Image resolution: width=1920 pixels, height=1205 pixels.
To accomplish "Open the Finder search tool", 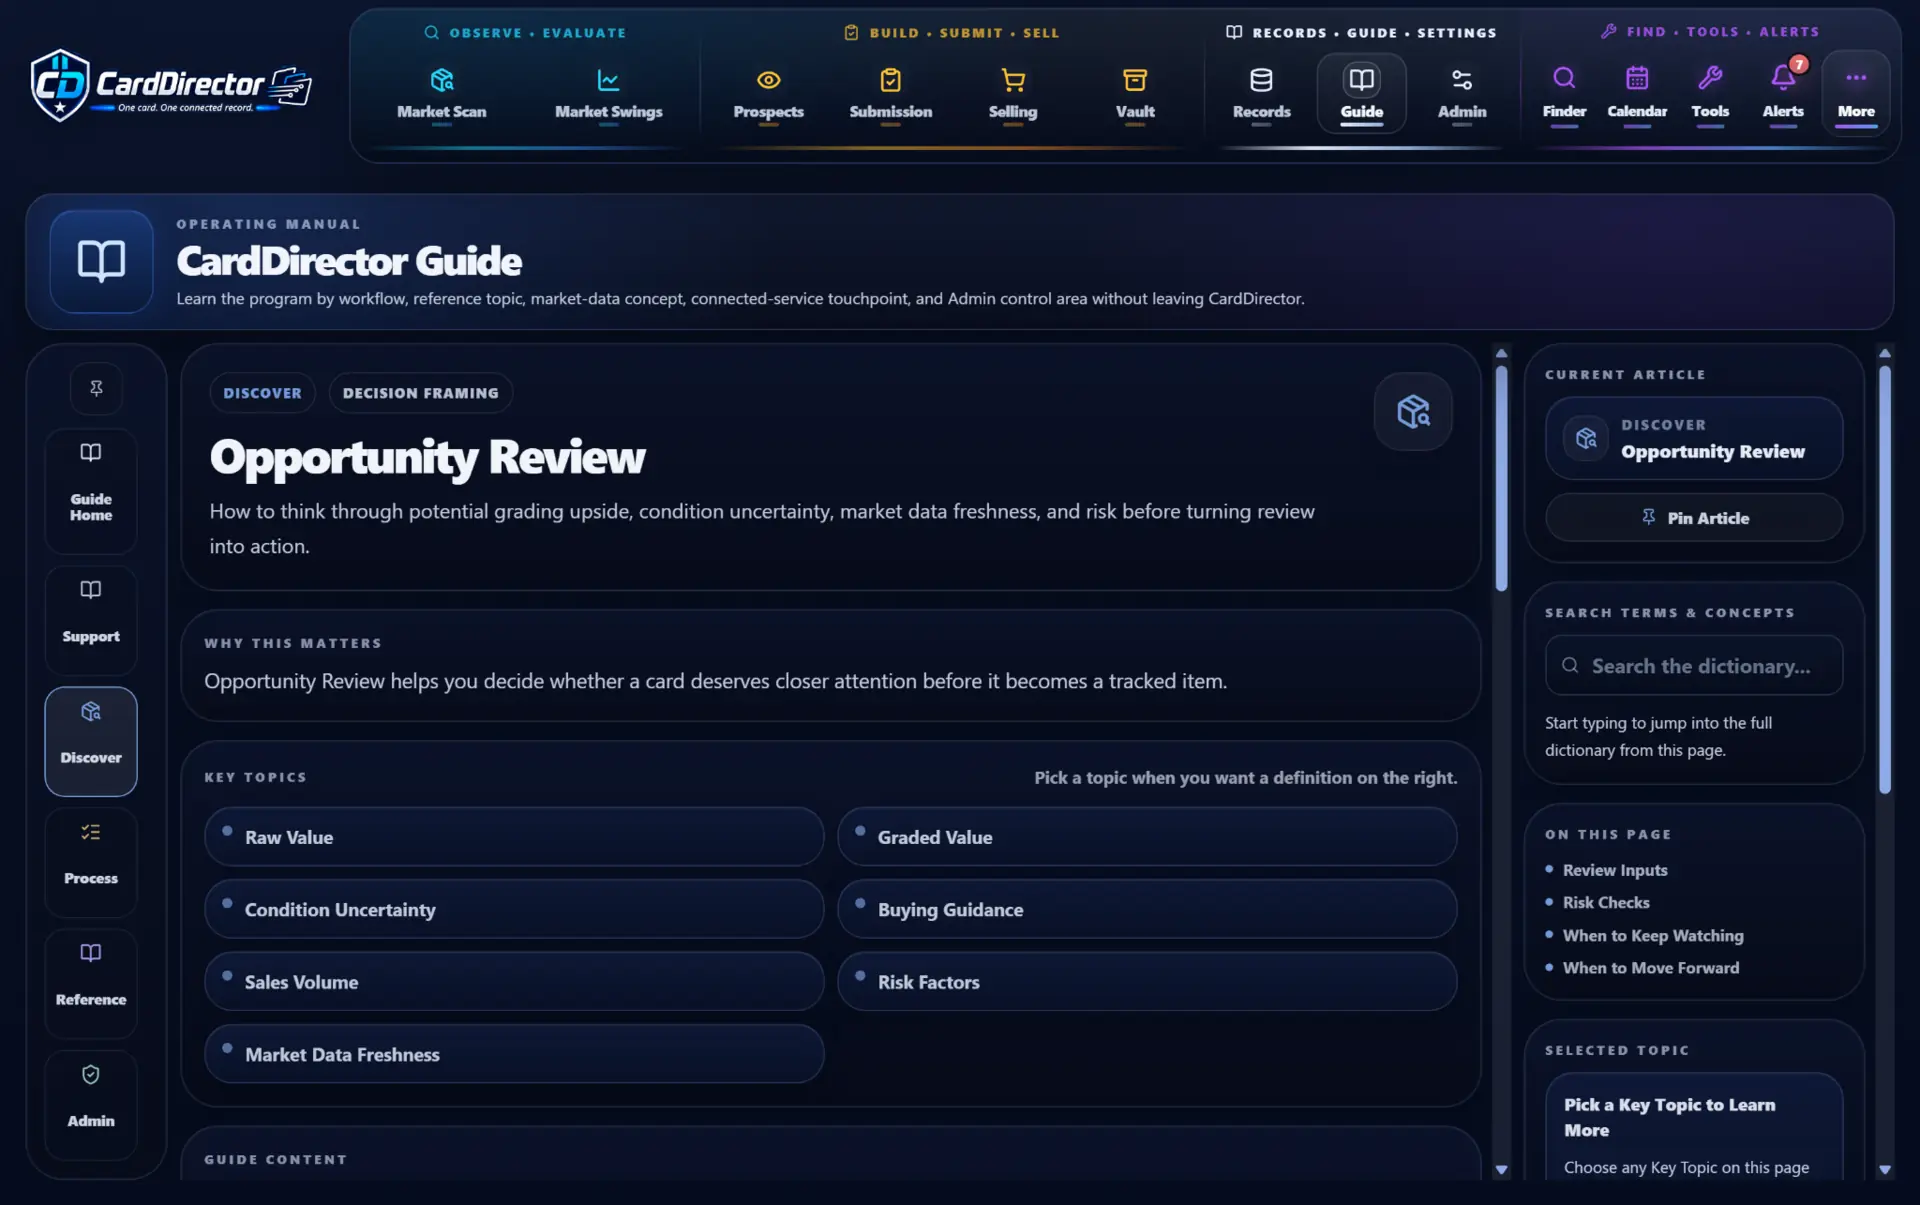I will pyautogui.click(x=1564, y=93).
